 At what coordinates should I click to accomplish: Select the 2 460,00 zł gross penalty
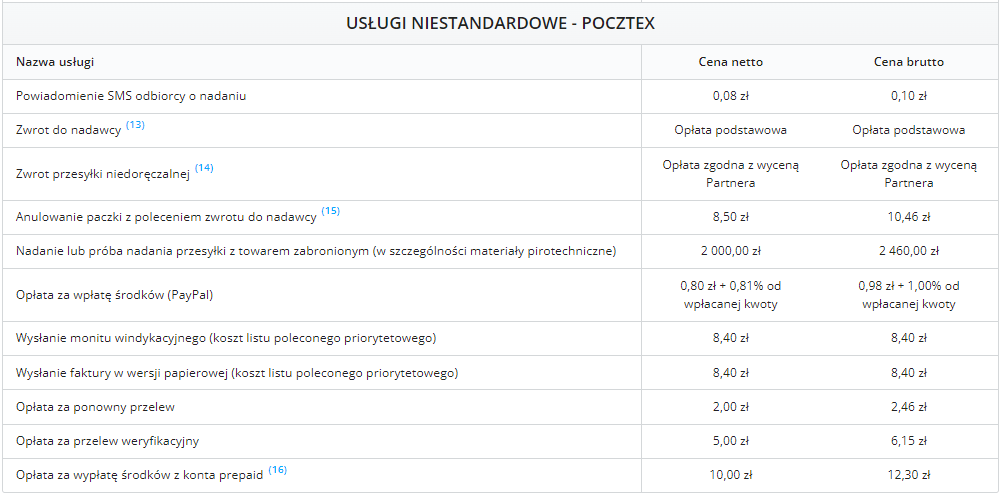pyautogui.click(x=908, y=251)
